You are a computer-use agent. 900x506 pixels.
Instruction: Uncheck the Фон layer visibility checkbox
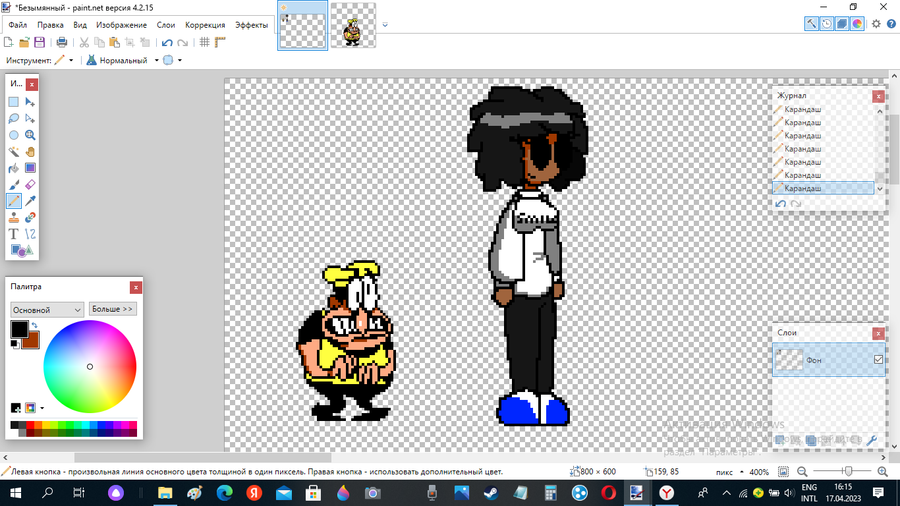[x=878, y=360]
